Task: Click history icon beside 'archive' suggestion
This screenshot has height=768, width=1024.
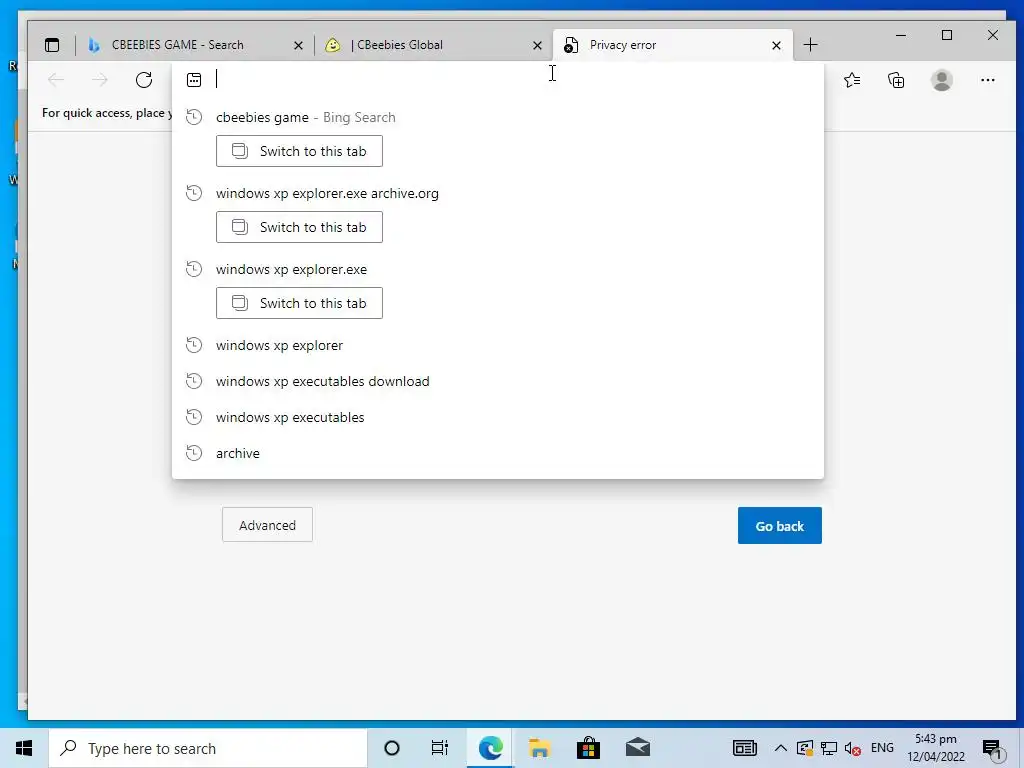Action: point(194,453)
